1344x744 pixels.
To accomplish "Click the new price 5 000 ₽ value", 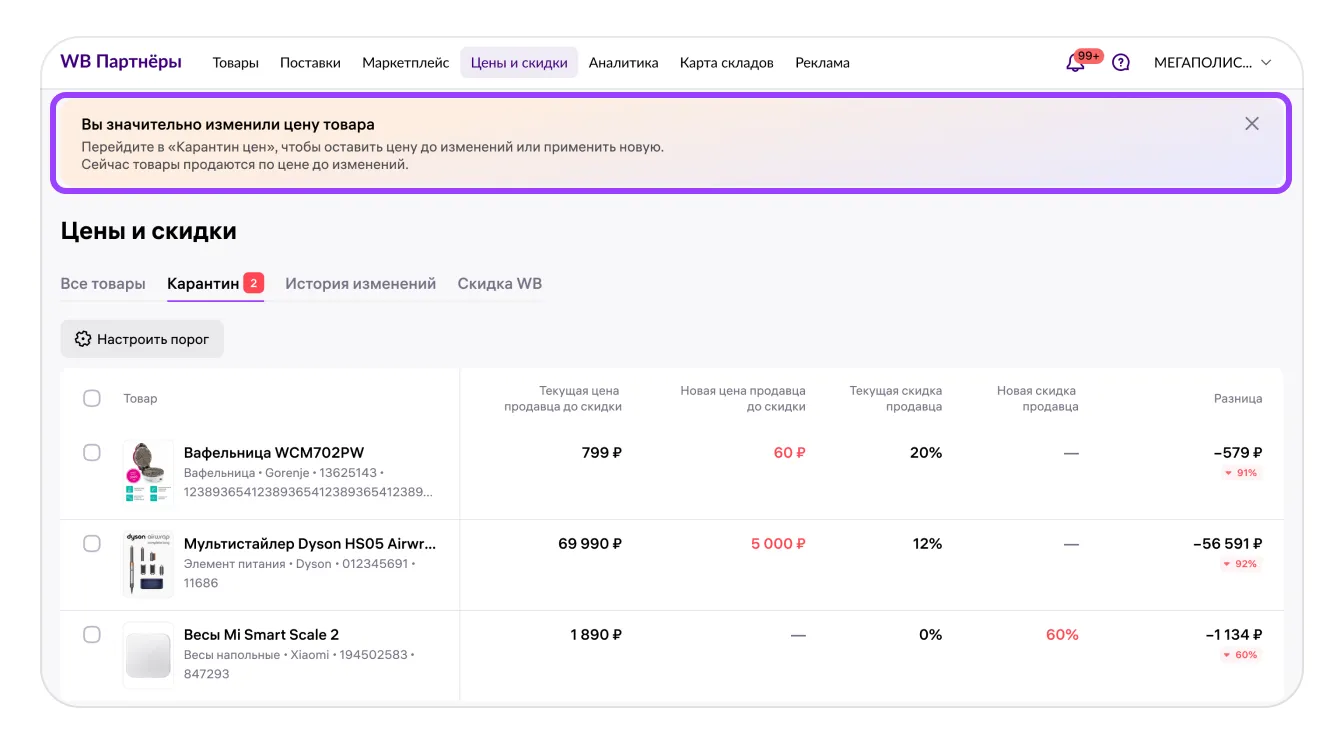I will point(779,544).
